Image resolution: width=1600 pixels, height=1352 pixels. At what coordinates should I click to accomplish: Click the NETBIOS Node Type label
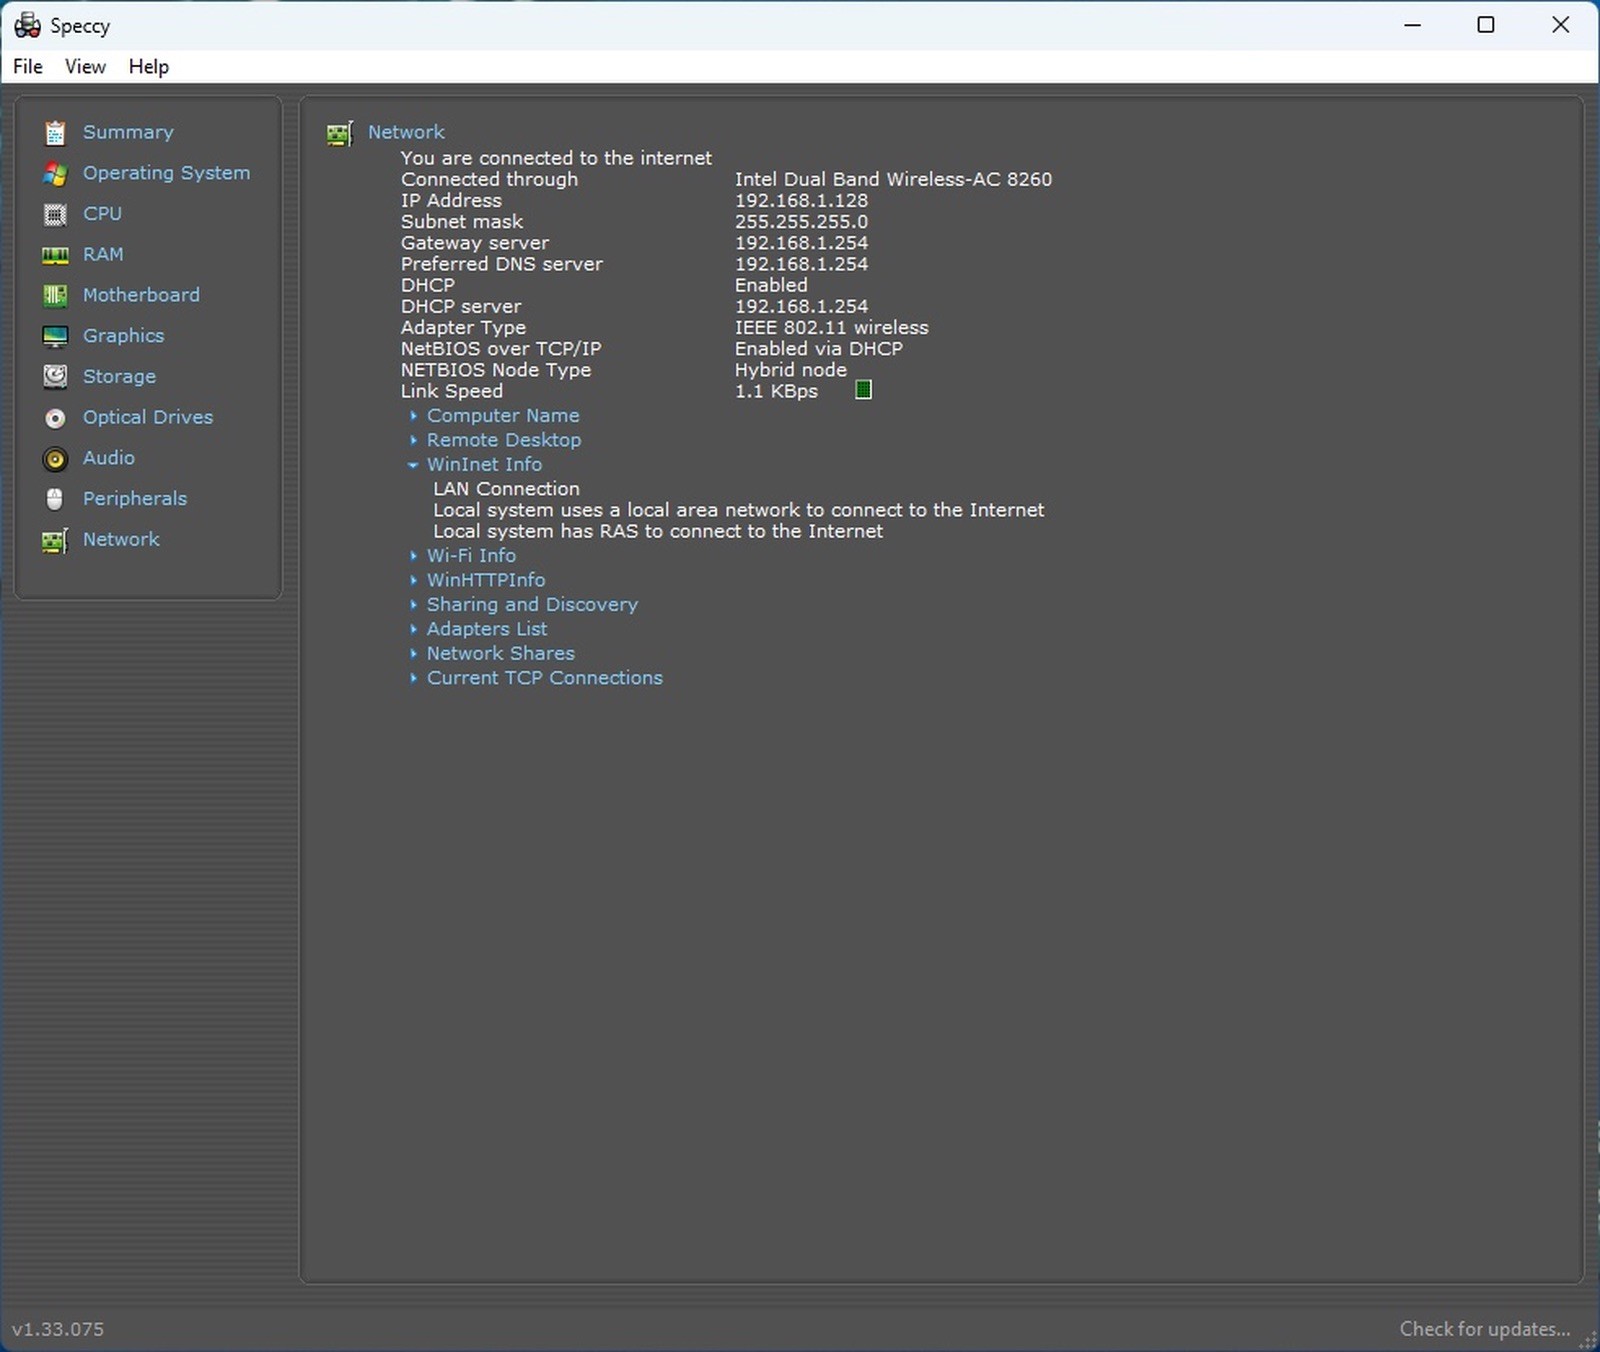click(x=496, y=370)
